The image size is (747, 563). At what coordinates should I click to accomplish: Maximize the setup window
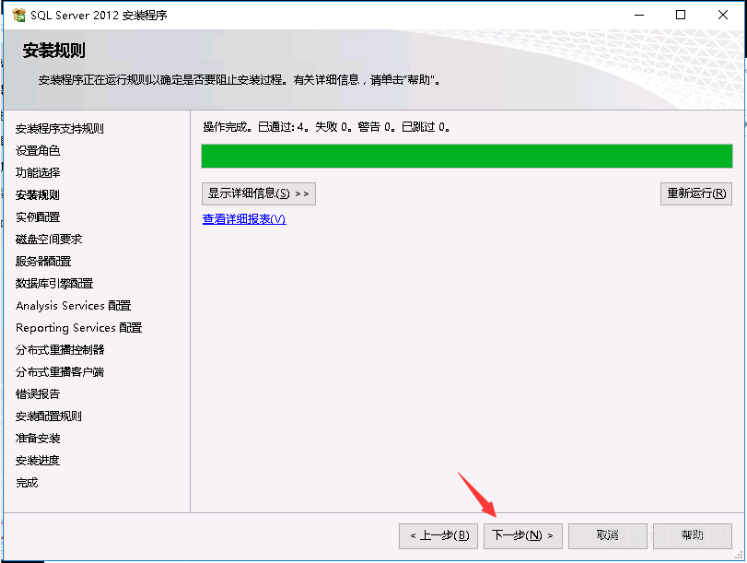681,15
